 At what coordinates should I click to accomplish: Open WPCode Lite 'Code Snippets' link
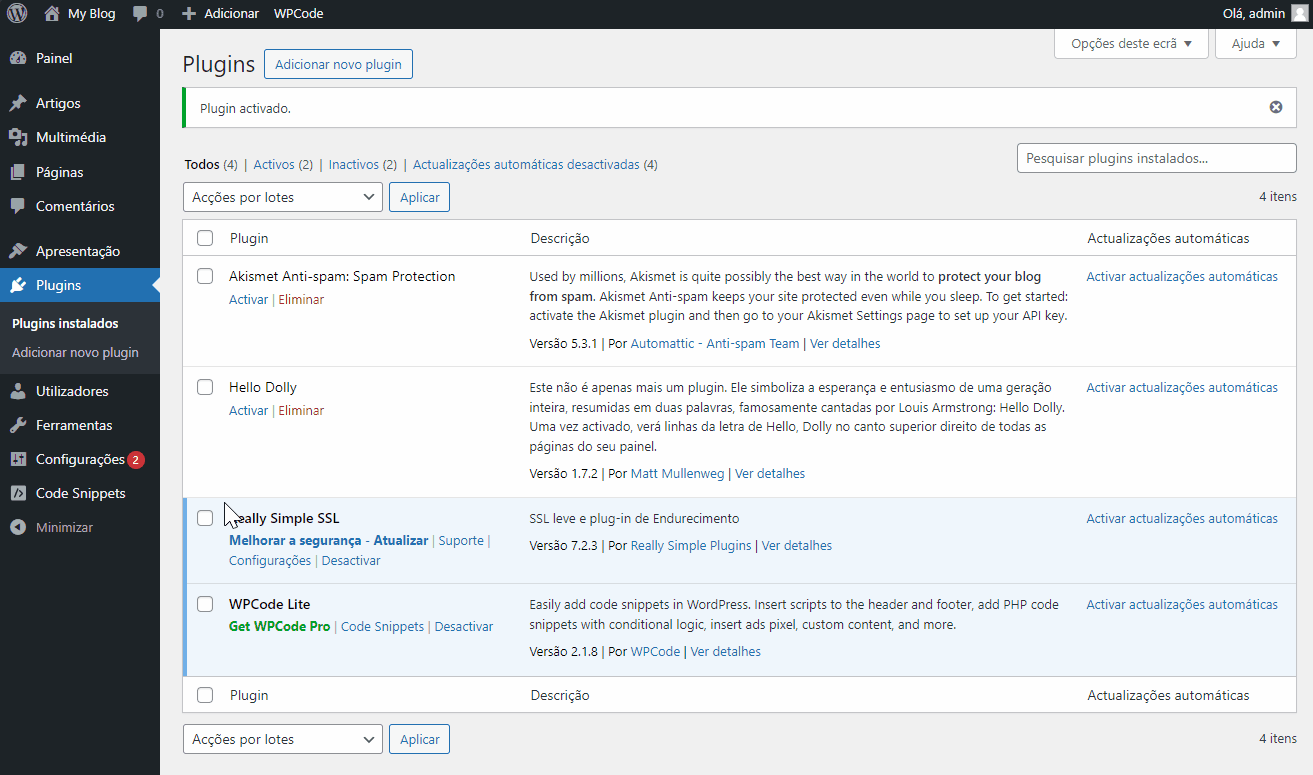click(x=382, y=627)
